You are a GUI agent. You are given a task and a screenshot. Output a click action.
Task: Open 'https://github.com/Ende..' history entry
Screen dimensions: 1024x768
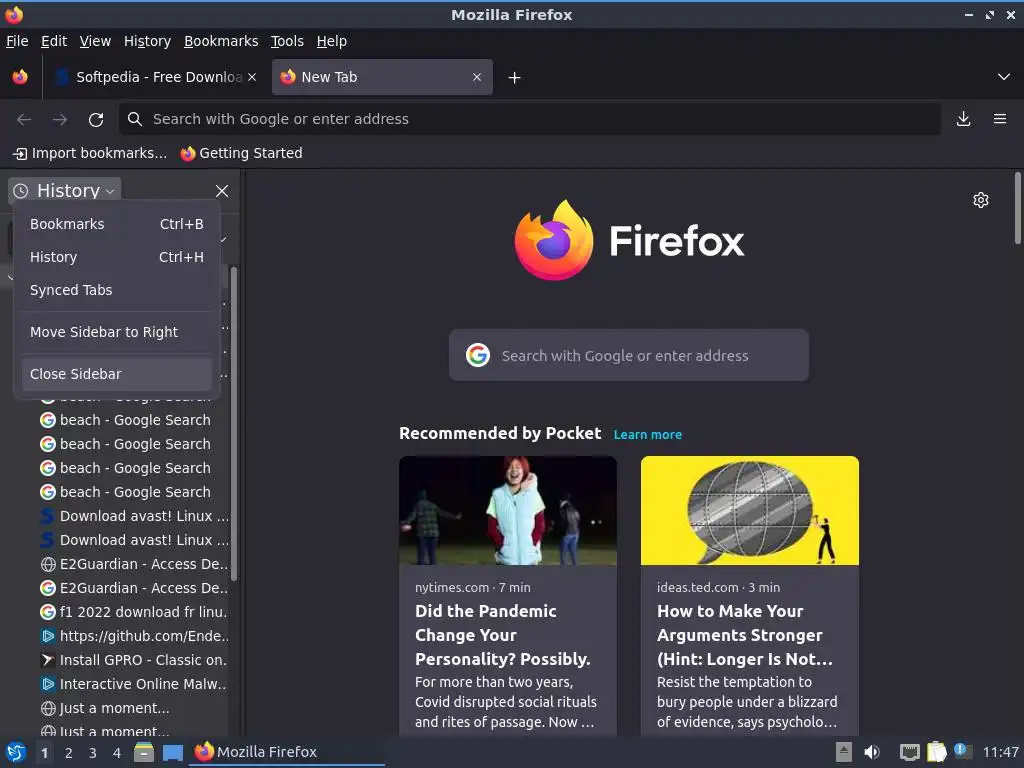[134, 636]
